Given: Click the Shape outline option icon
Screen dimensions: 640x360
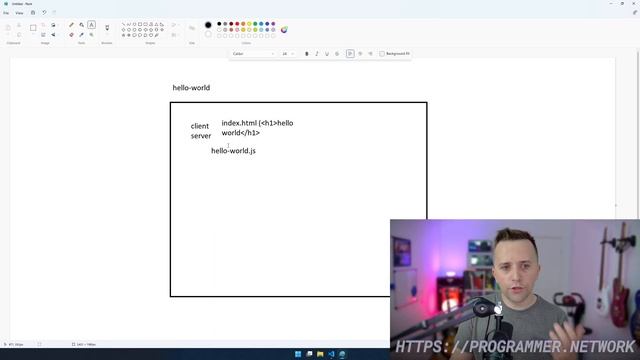Looking at the screenshot, I should tap(174, 25).
